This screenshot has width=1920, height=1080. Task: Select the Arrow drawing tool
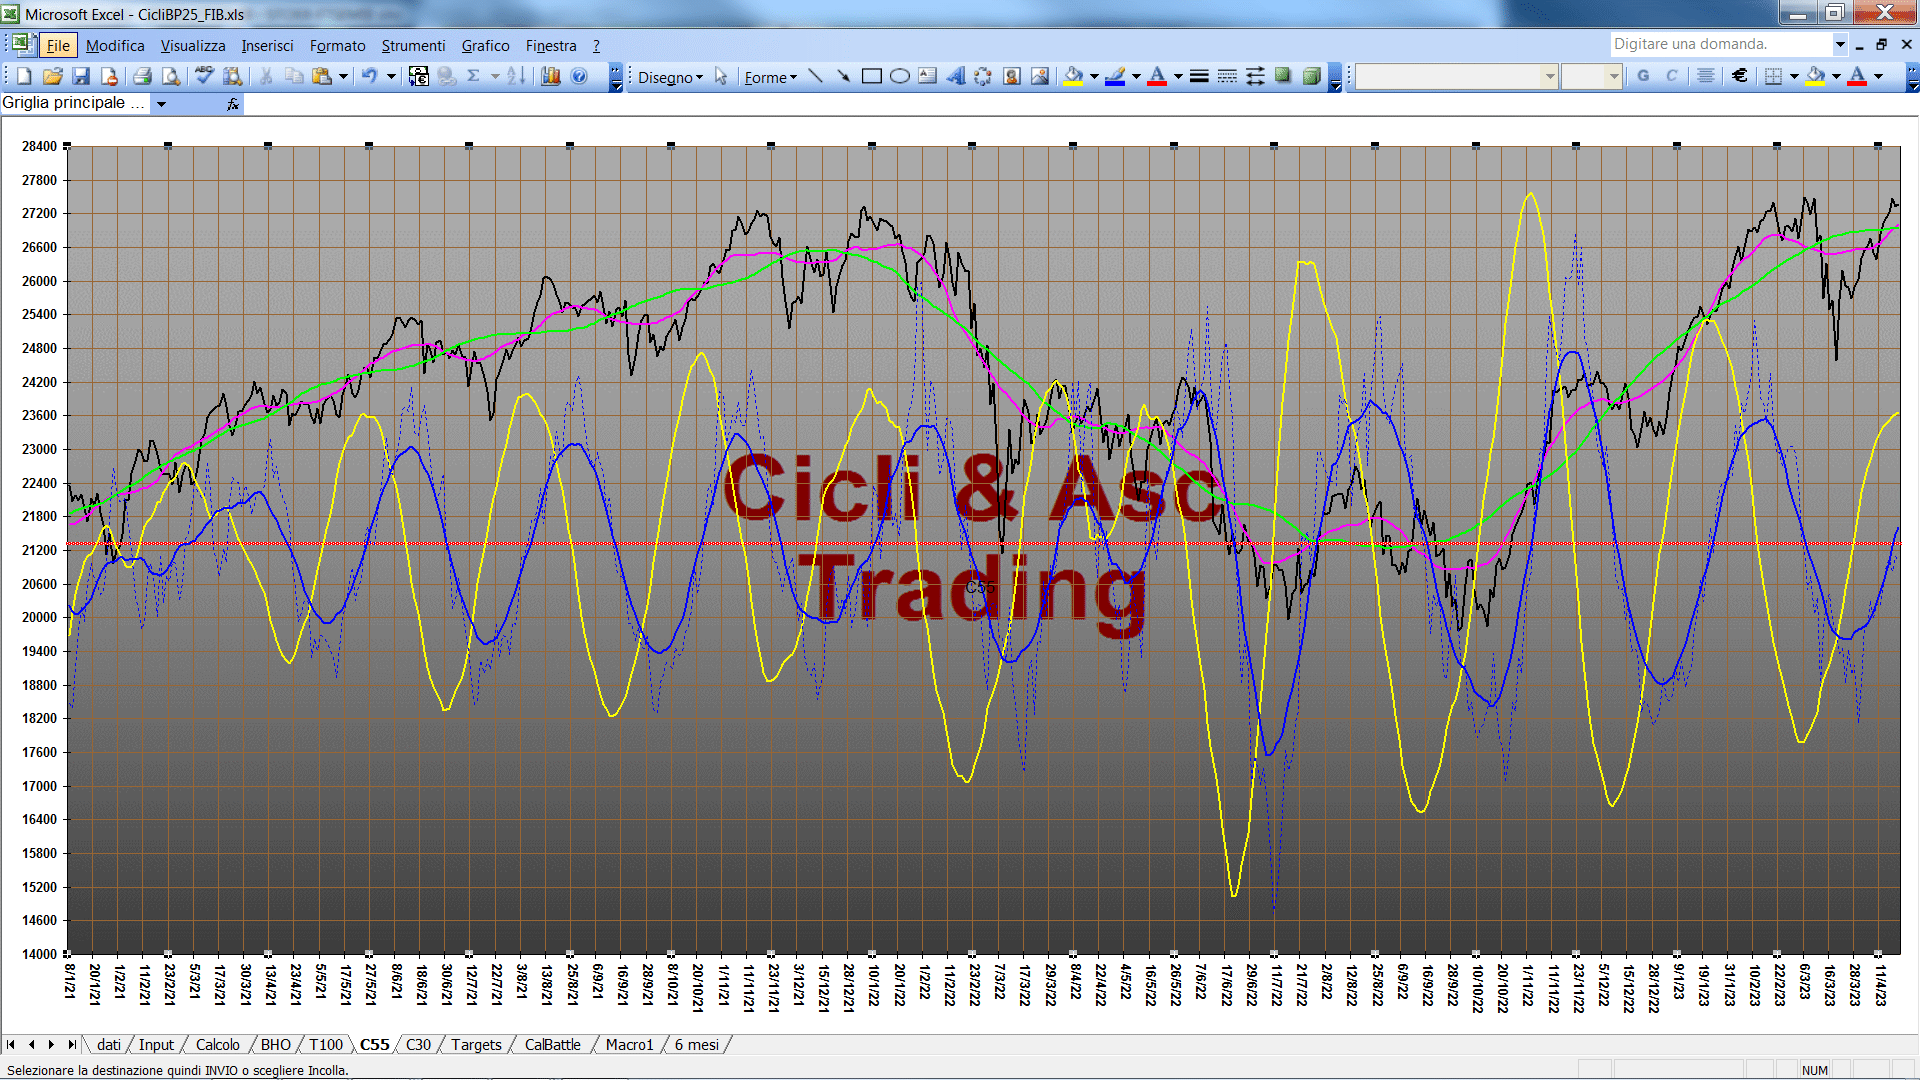(844, 76)
